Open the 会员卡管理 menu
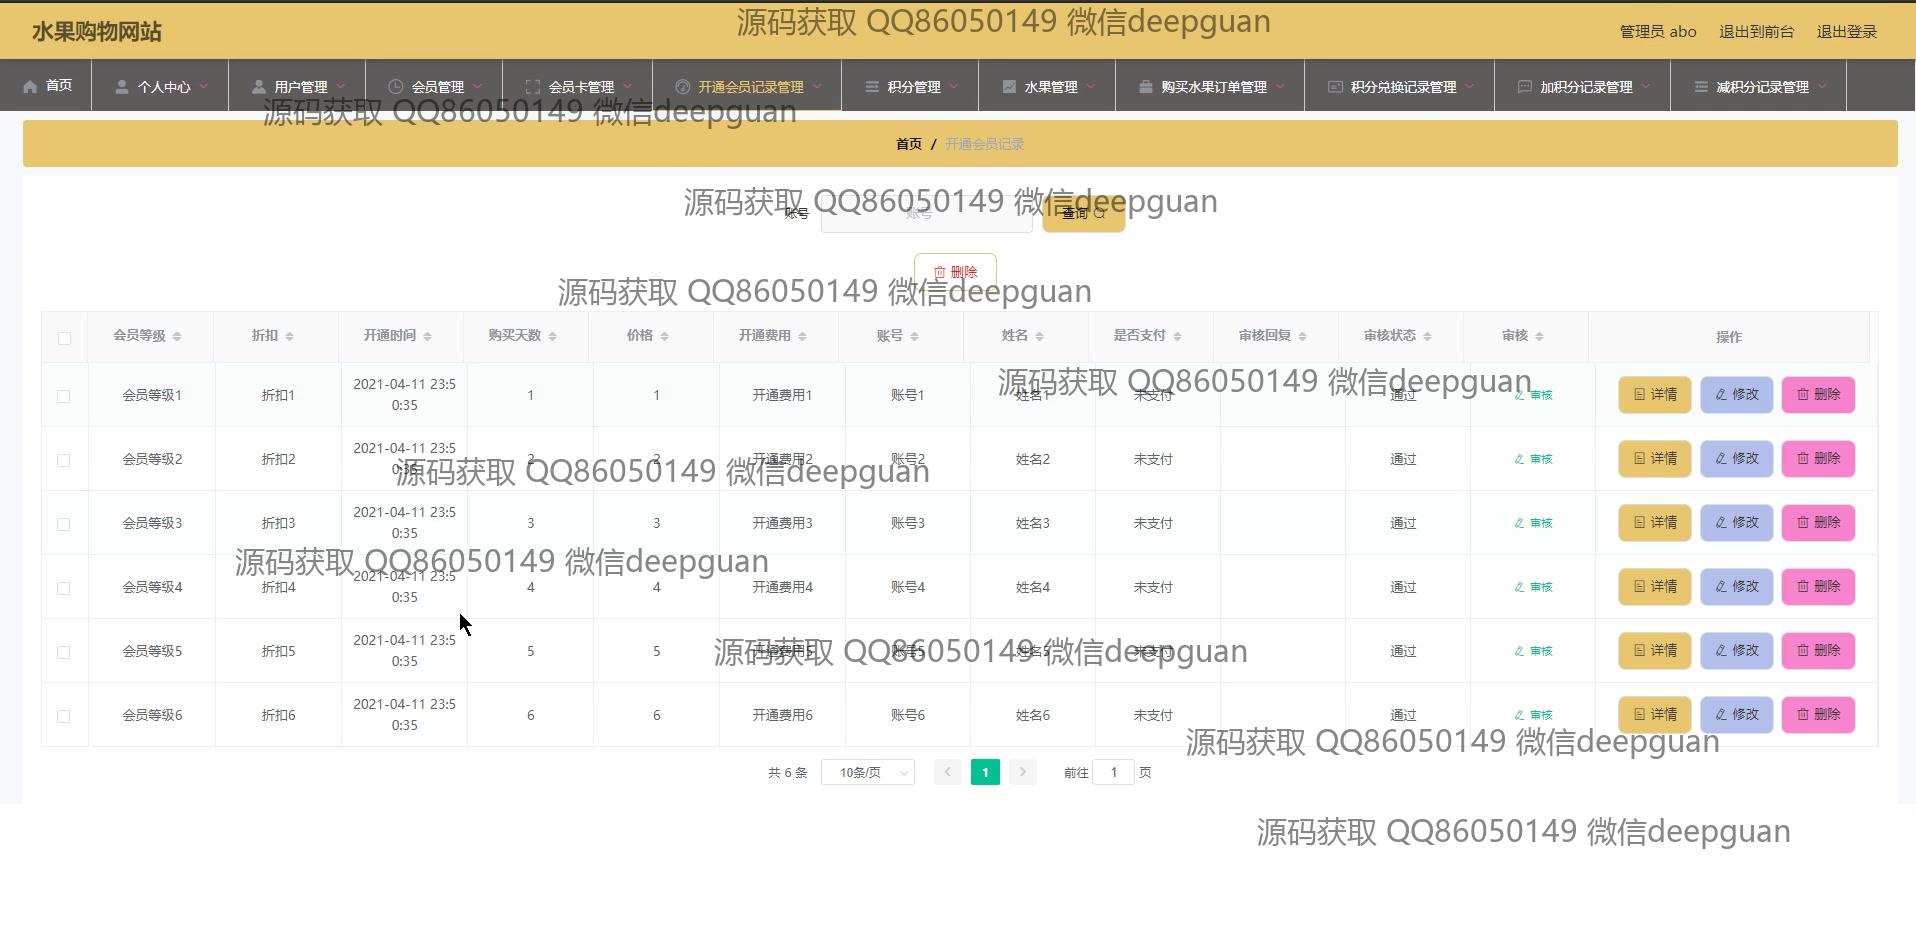Viewport: 1916px width, 928px height. (579, 87)
